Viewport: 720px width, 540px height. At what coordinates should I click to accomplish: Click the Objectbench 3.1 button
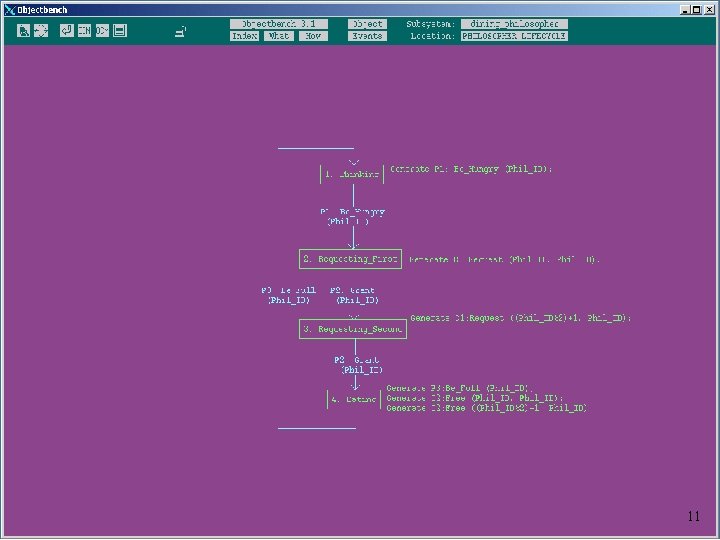click(279, 24)
